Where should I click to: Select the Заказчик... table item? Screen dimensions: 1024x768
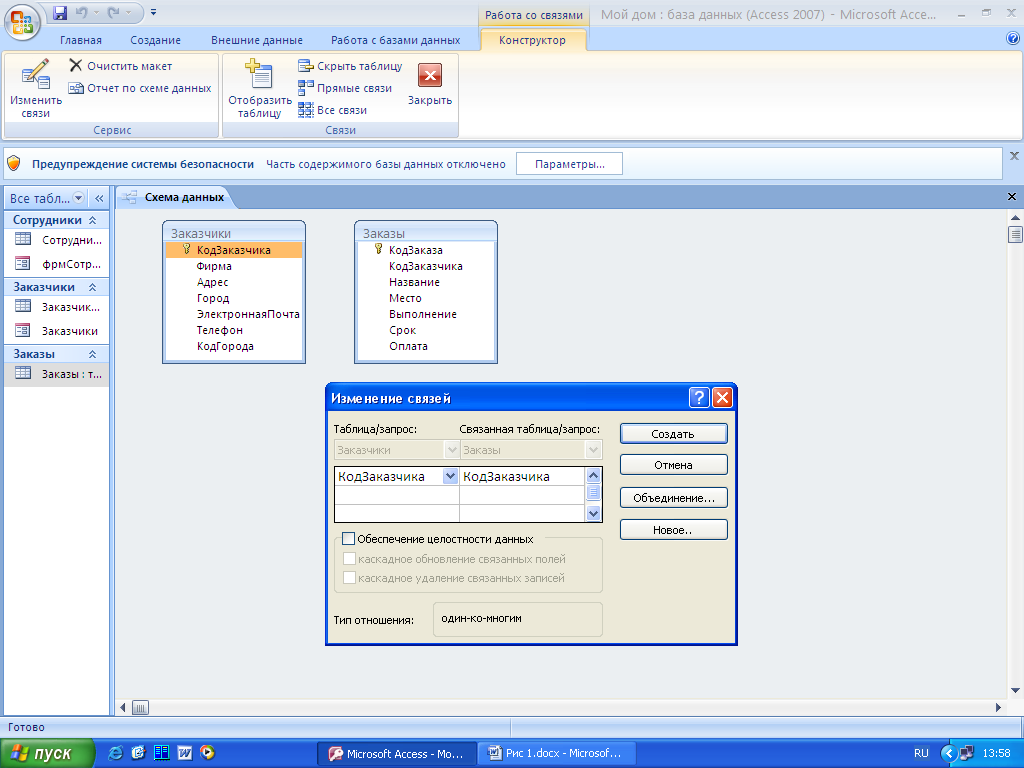(x=57, y=306)
